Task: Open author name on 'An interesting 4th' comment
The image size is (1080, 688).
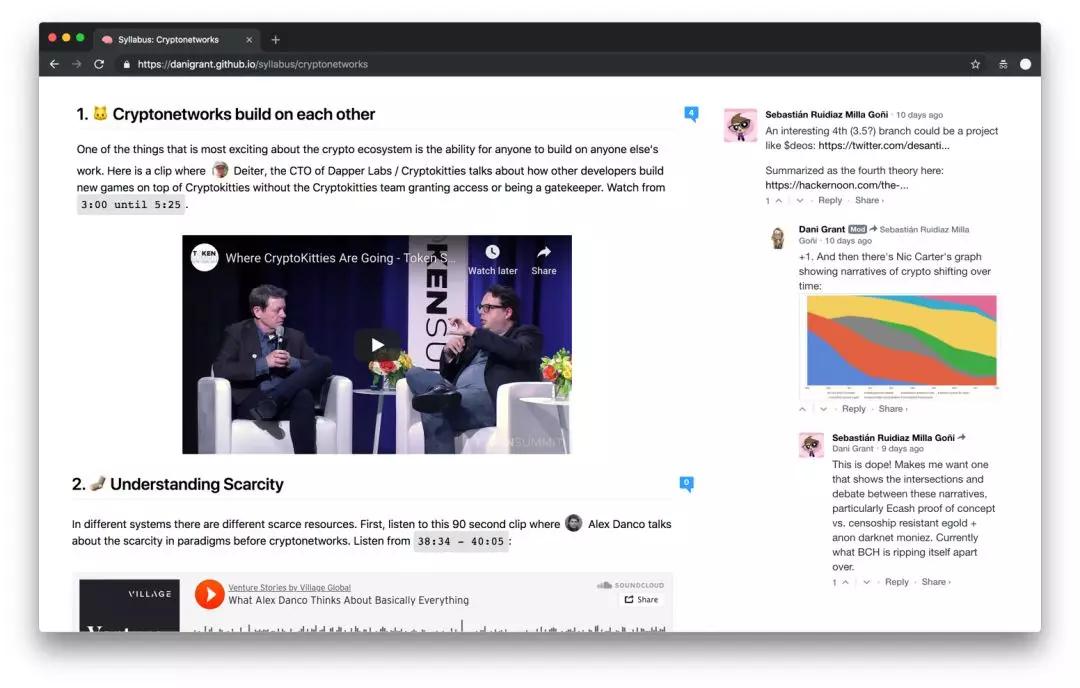Action: tap(827, 115)
